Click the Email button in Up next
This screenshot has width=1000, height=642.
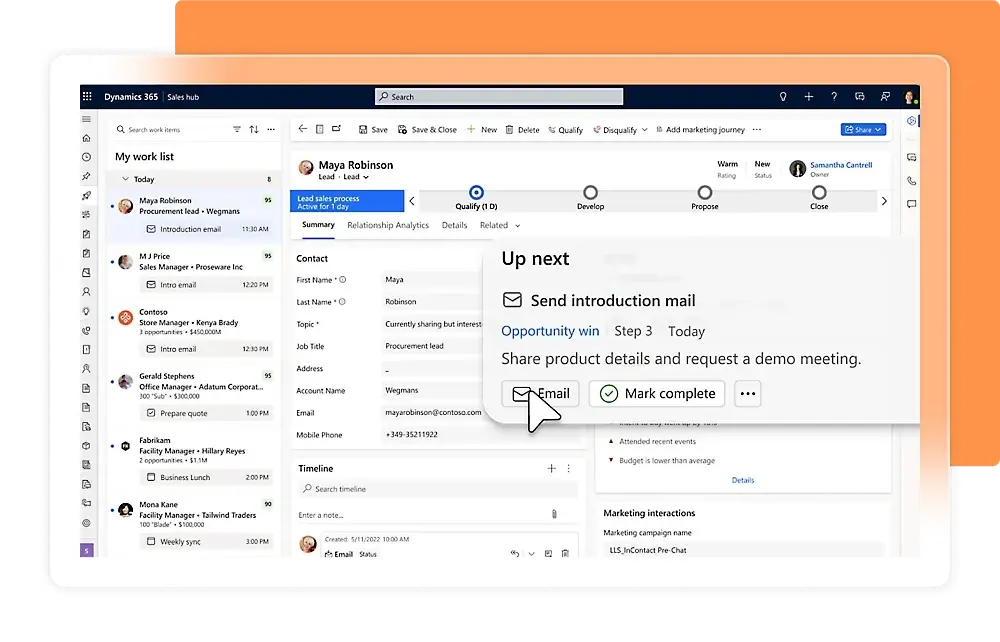[541, 393]
